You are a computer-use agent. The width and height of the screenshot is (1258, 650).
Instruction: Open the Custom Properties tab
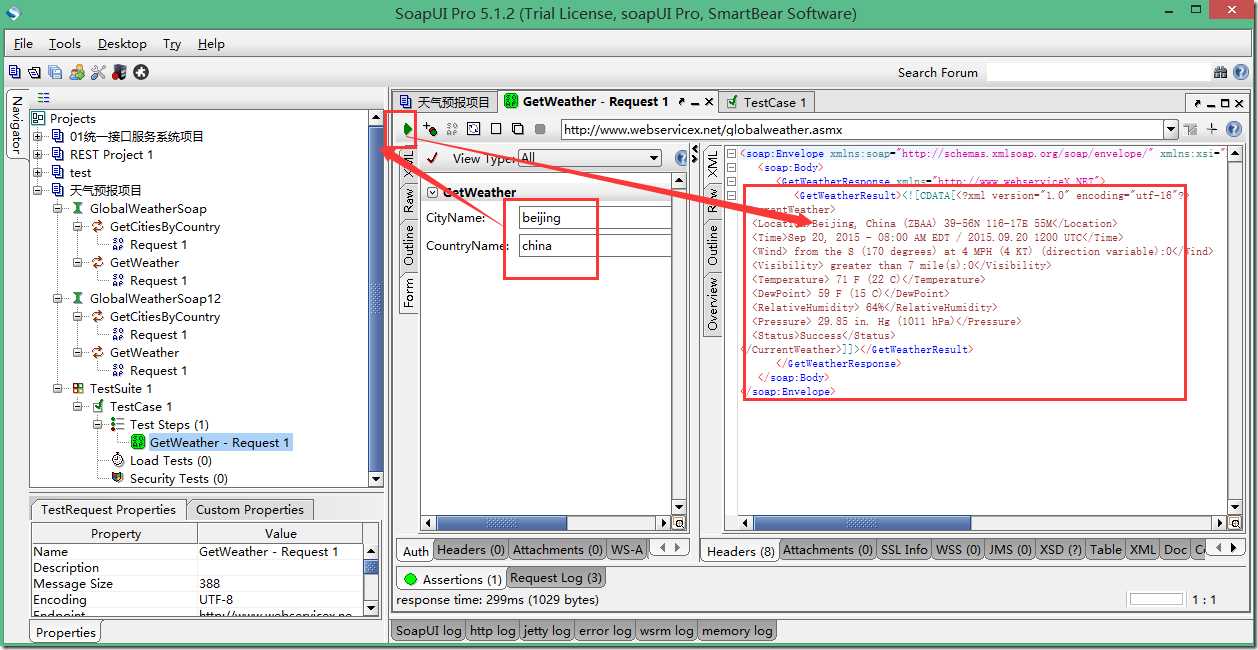pos(250,509)
